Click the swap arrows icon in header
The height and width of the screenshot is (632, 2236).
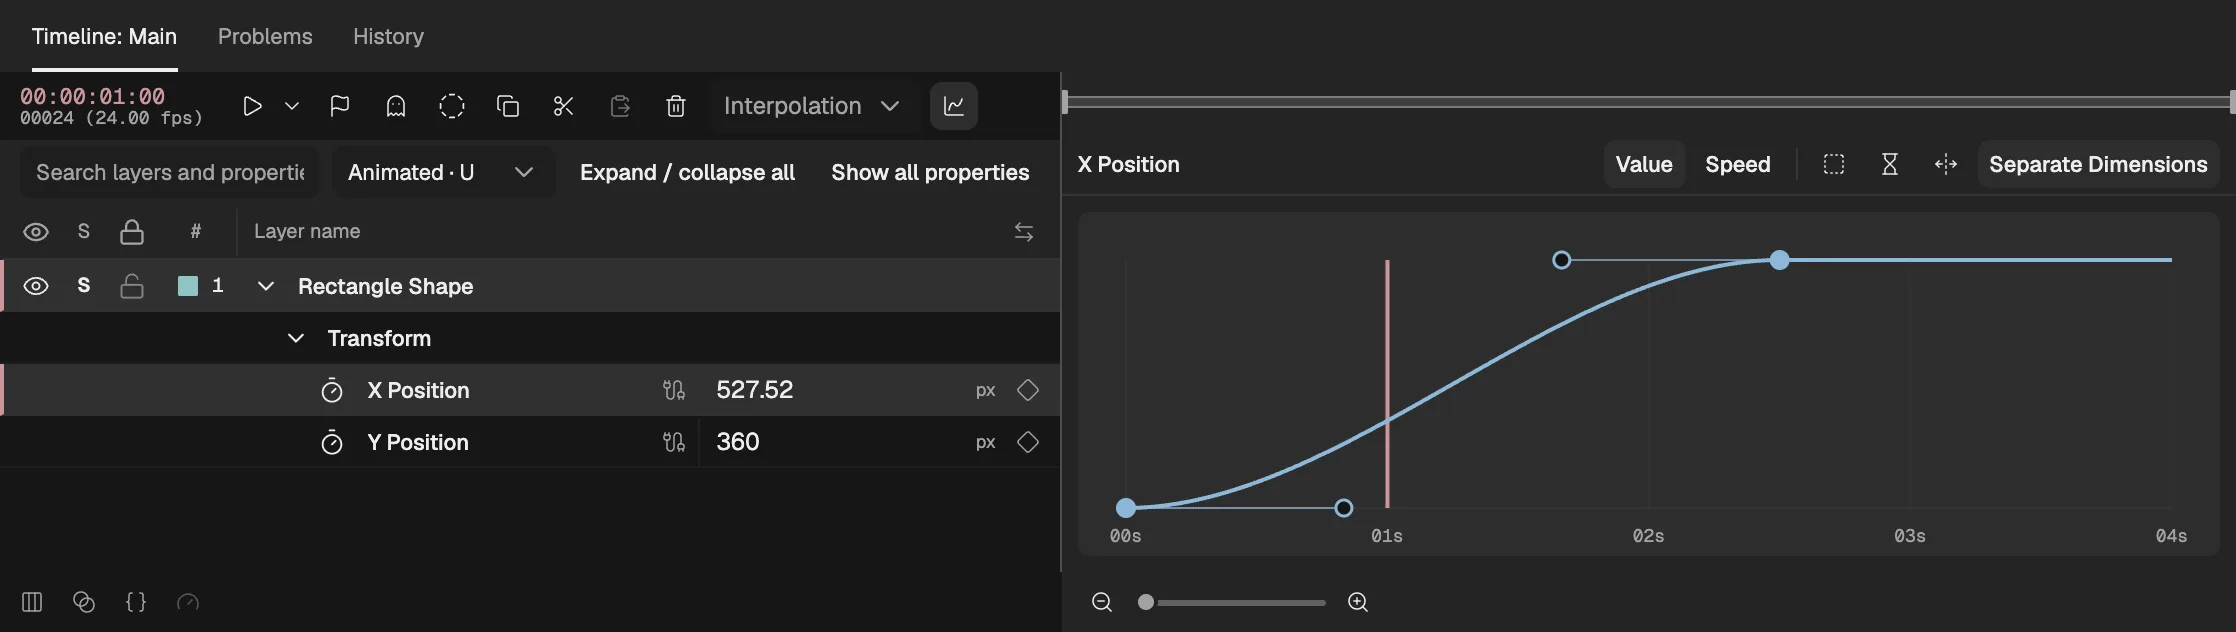(1024, 232)
